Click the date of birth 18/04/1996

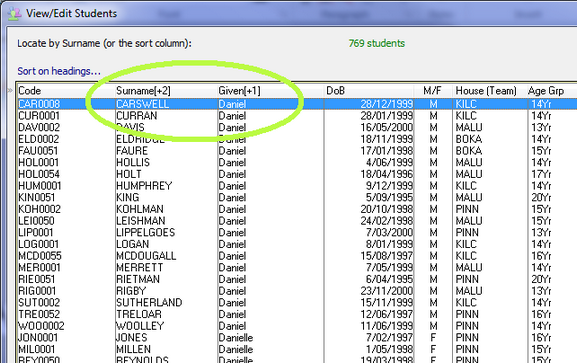tap(387, 175)
